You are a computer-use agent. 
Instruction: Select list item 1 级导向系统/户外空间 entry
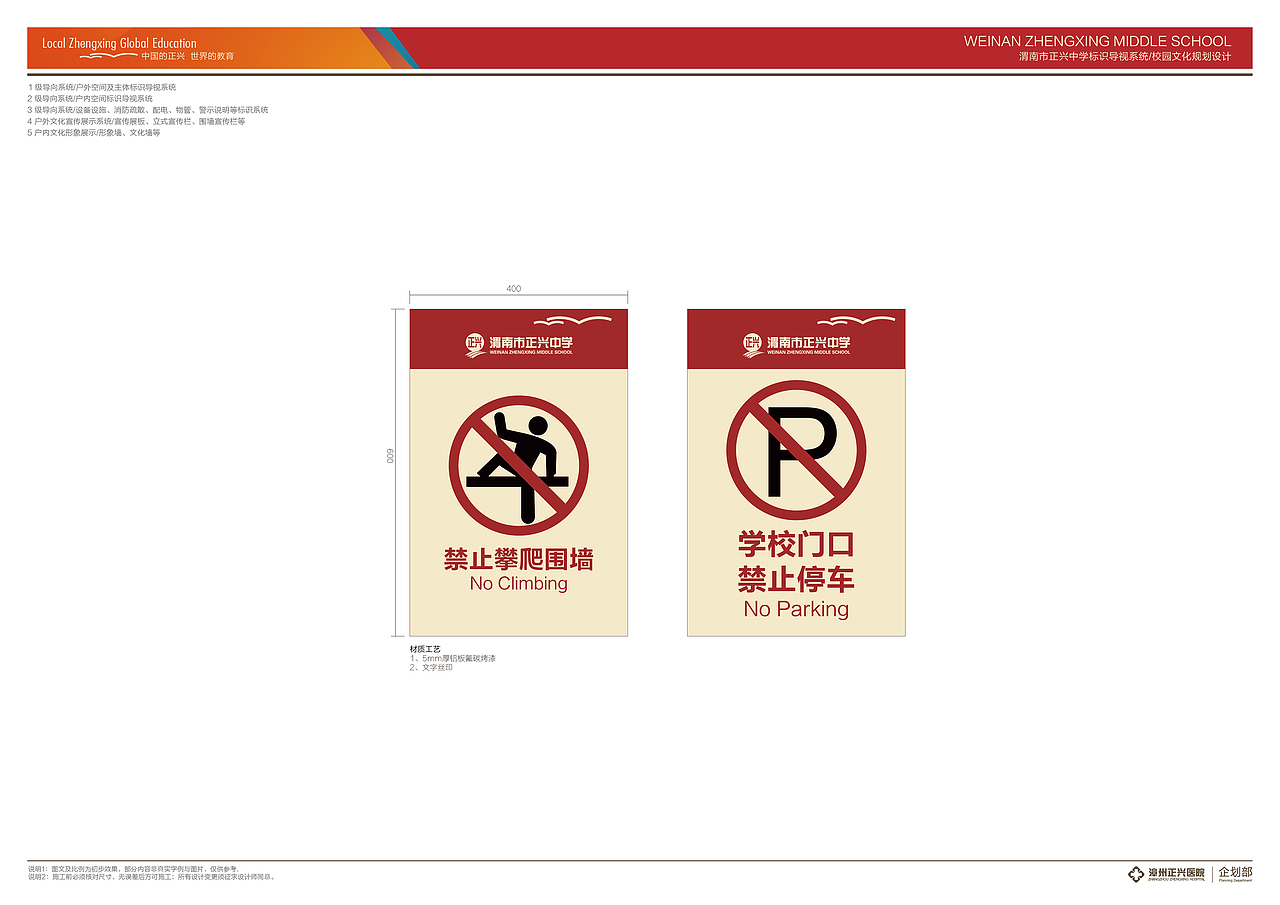tap(104, 86)
